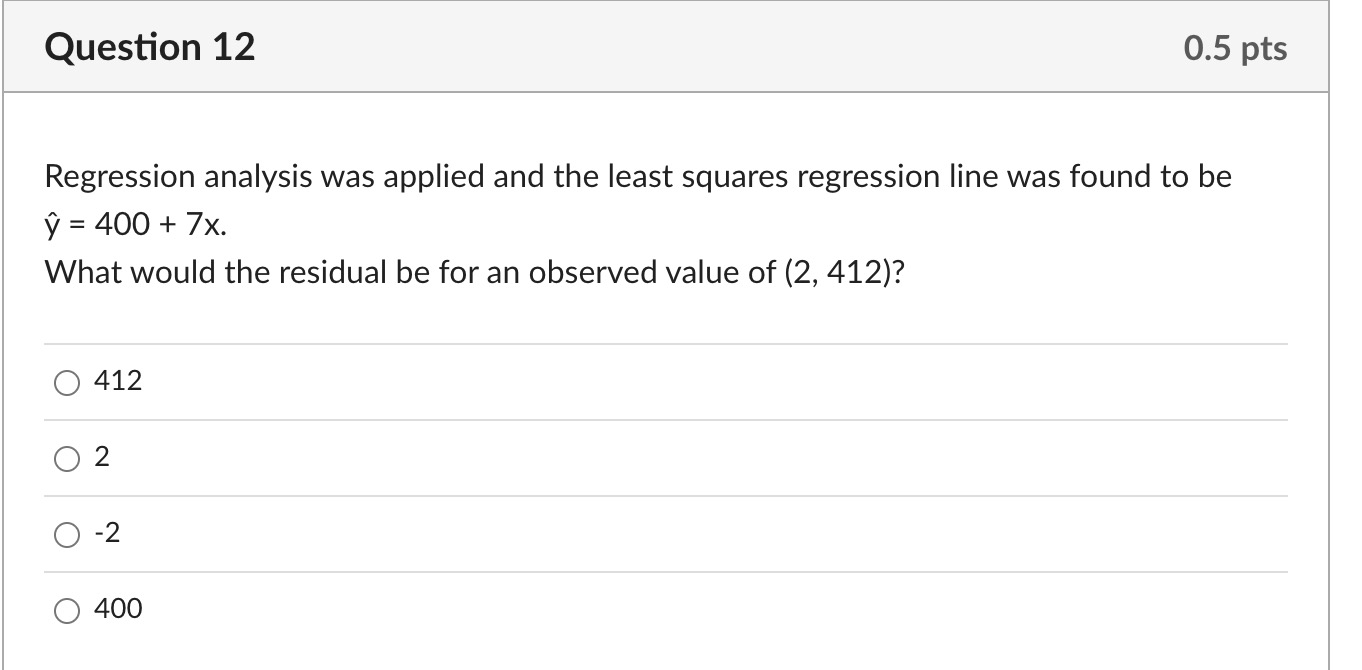Select the radio button for answer 400
Image resolution: width=1362 pixels, height=670 pixels.
(x=66, y=609)
